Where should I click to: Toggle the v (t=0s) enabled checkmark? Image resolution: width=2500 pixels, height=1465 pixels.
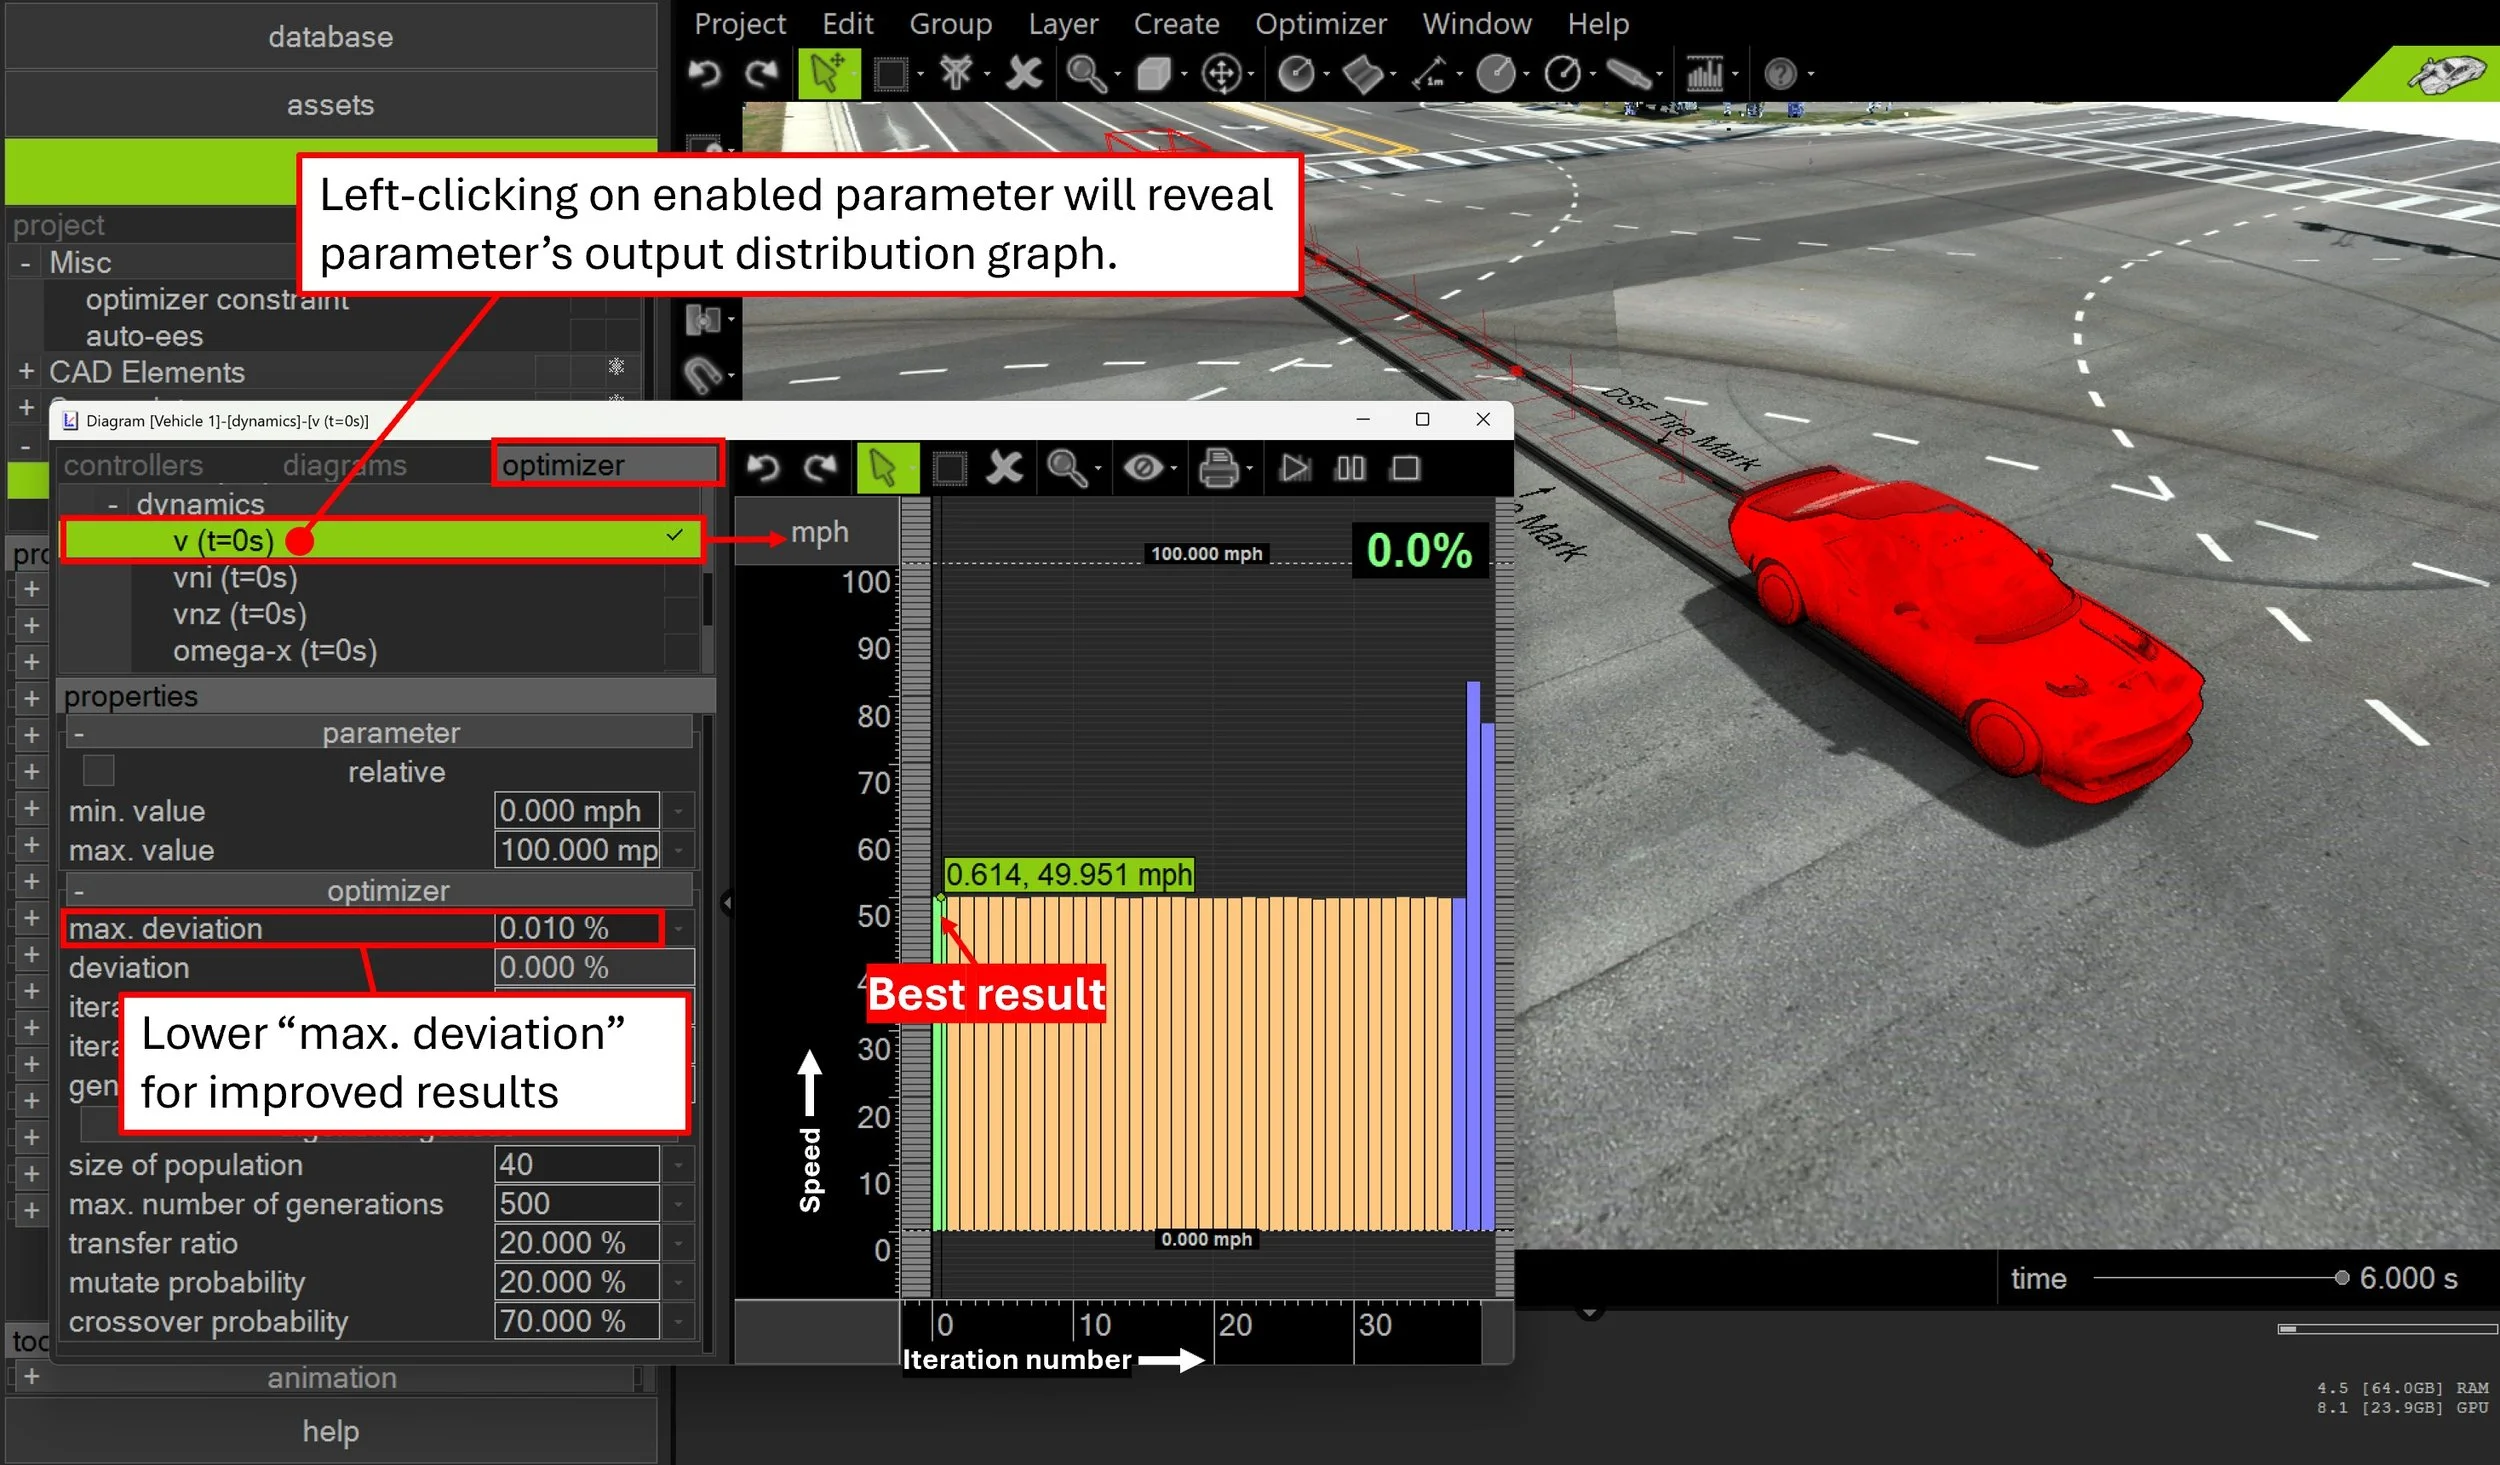[675, 536]
